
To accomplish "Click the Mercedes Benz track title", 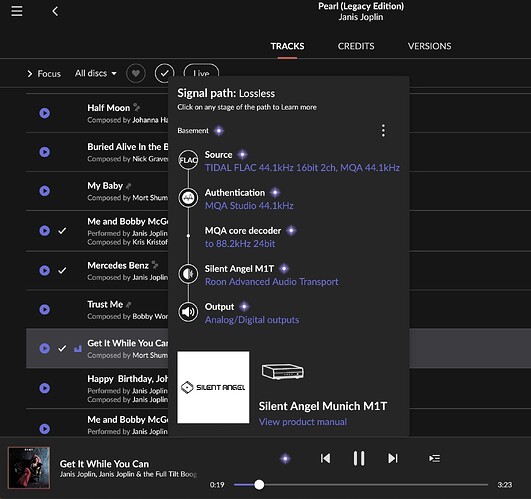I will (x=118, y=265).
